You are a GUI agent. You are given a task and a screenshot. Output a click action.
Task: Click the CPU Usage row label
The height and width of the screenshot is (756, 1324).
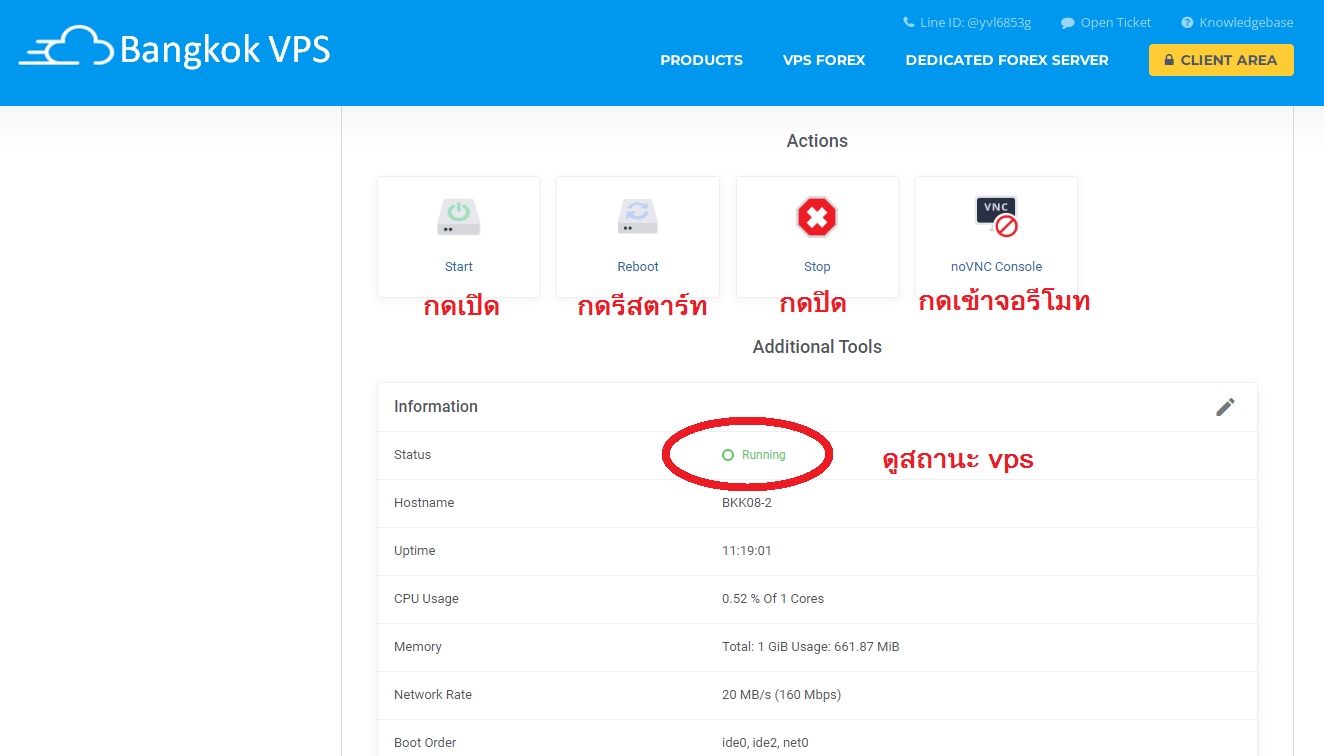click(x=426, y=599)
